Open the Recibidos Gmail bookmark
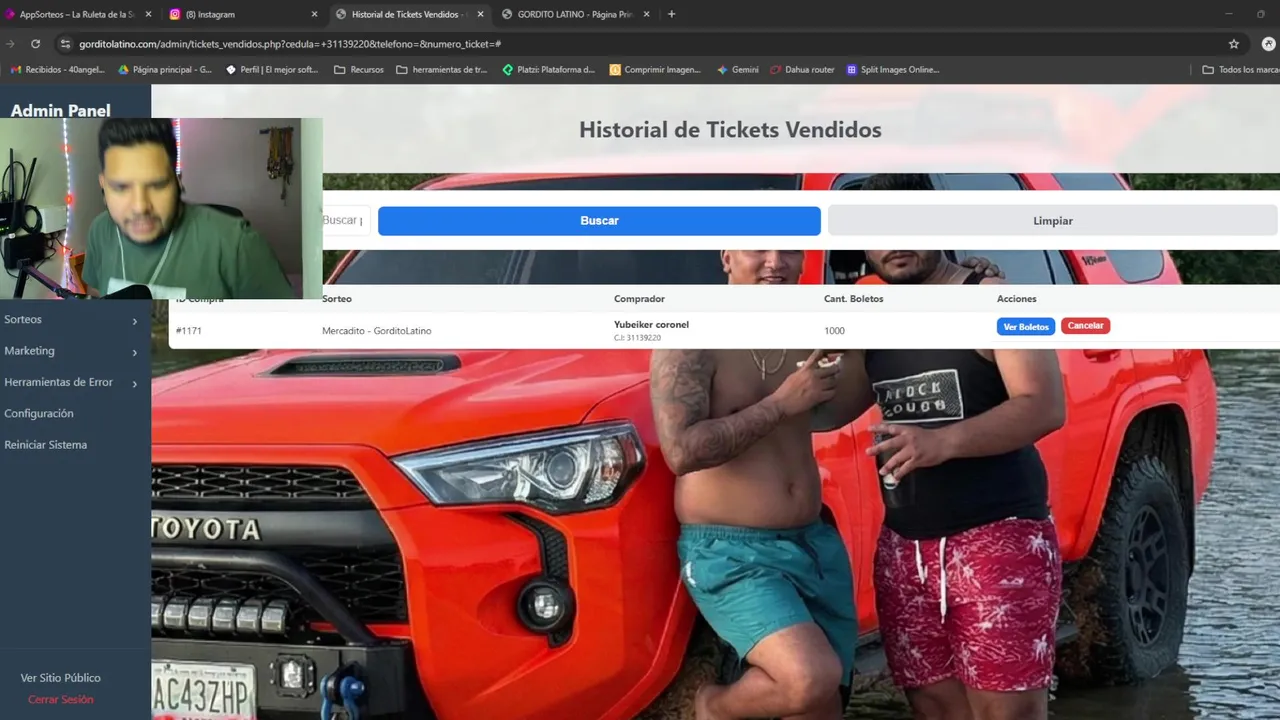Image resolution: width=1280 pixels, height=720 pixels. (57, 70)
